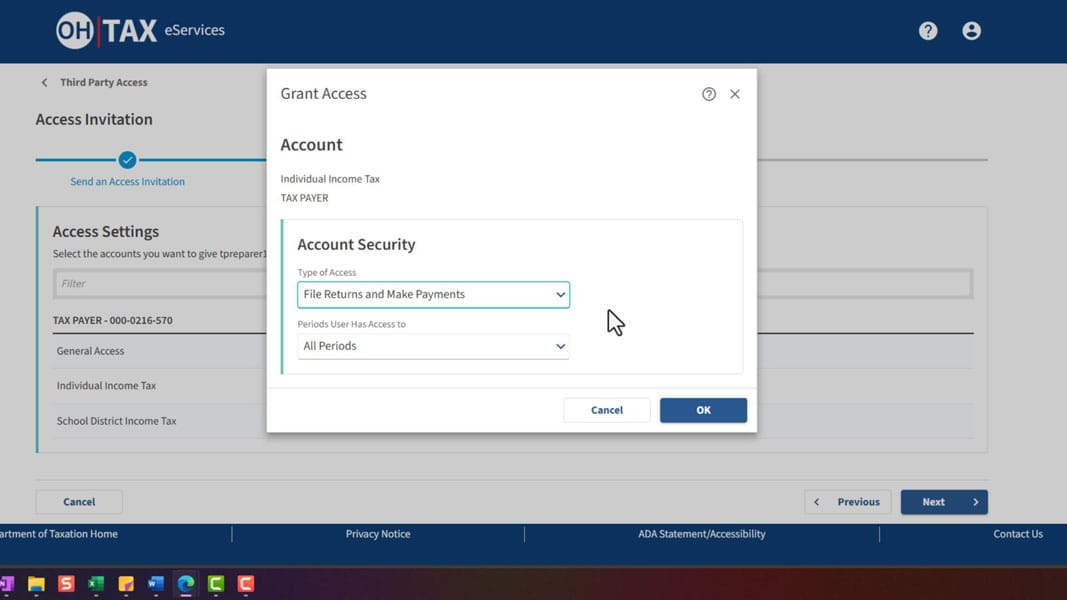
Task: Open the user profile icon in header
Action: click(x=971, y=31)
